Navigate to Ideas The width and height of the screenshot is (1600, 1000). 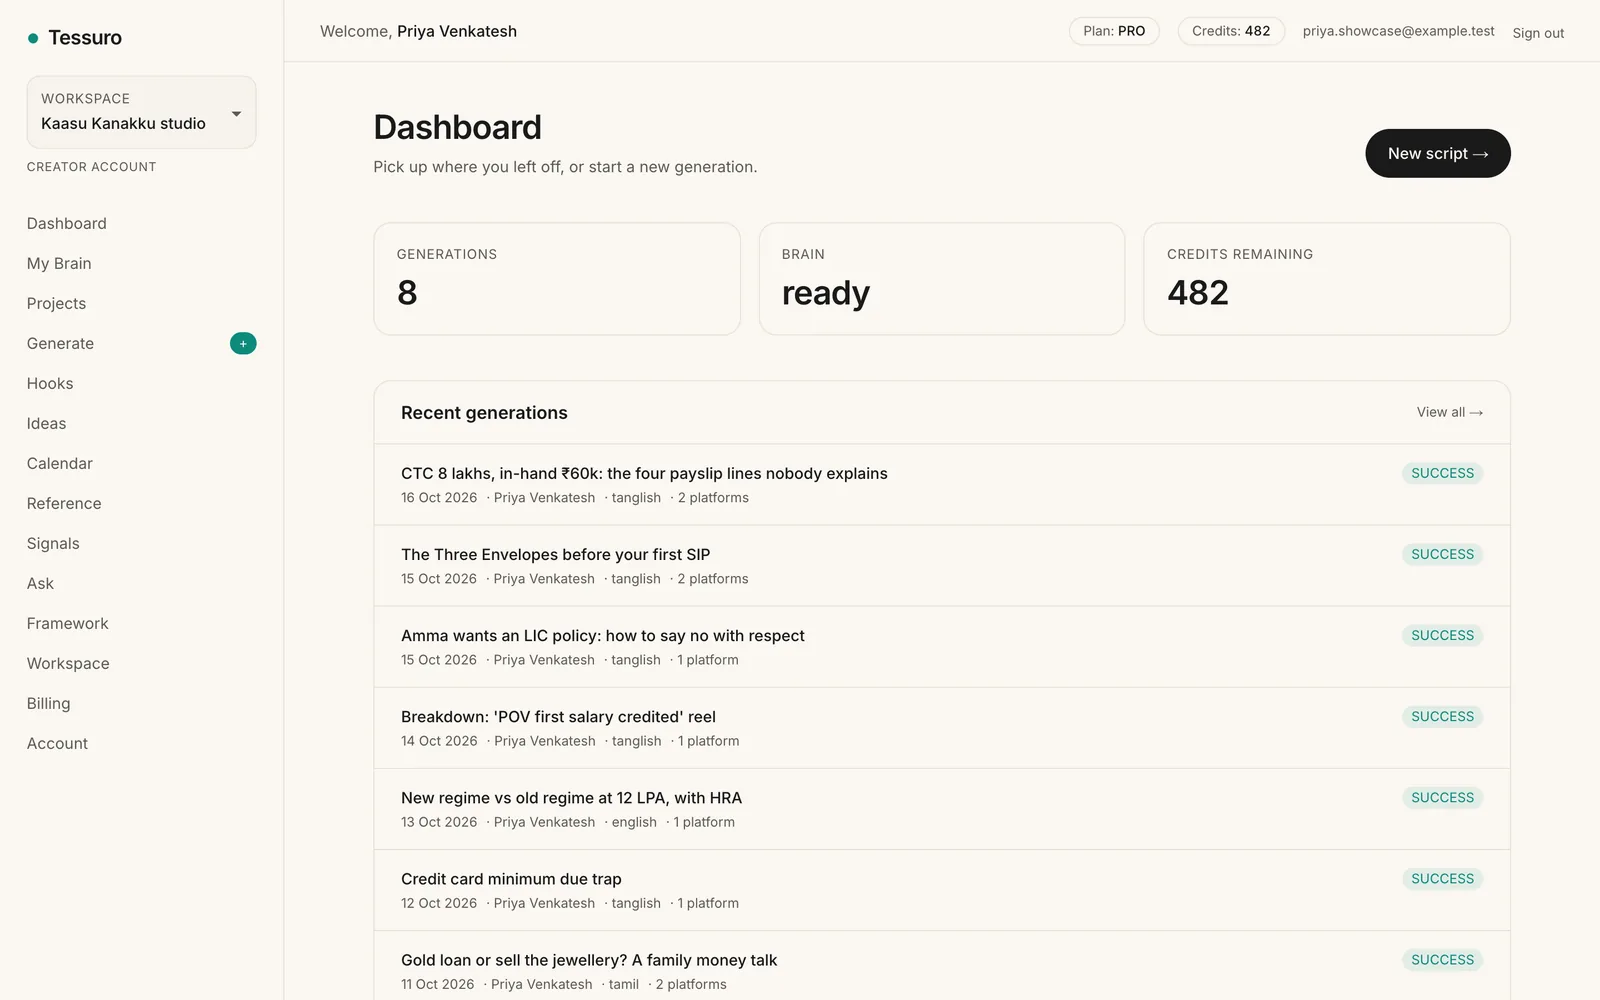click(46, 423)
